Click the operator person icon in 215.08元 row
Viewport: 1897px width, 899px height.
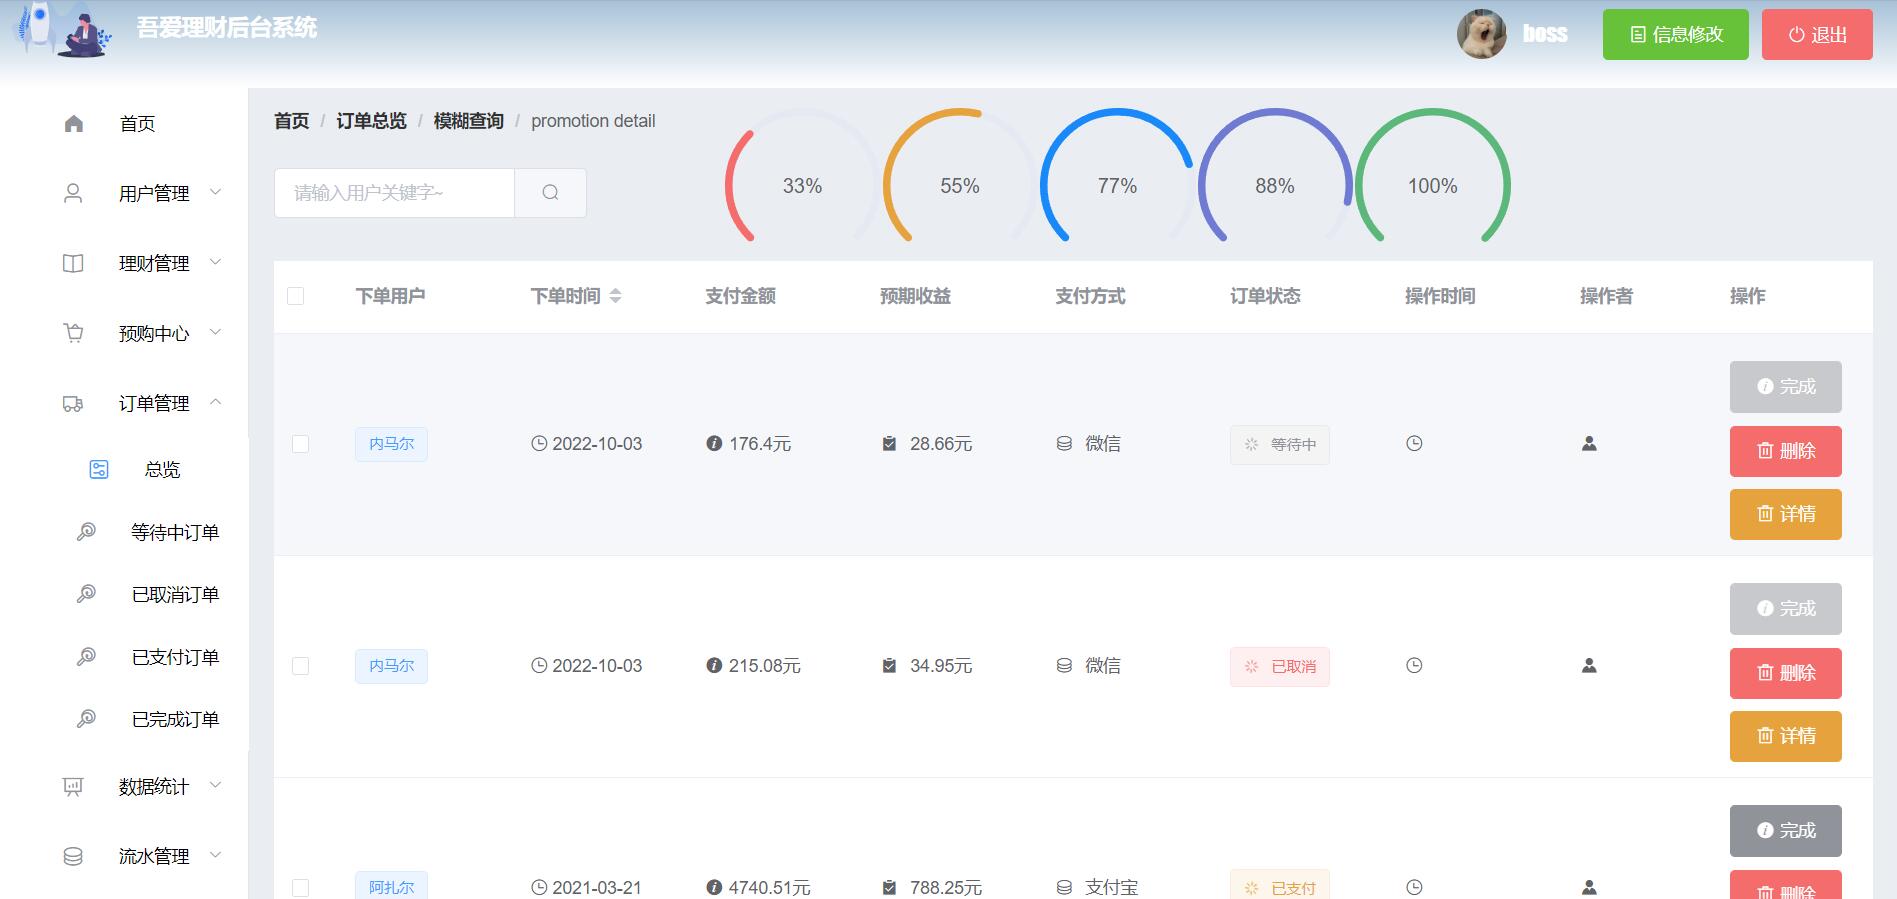[1589, 665]
